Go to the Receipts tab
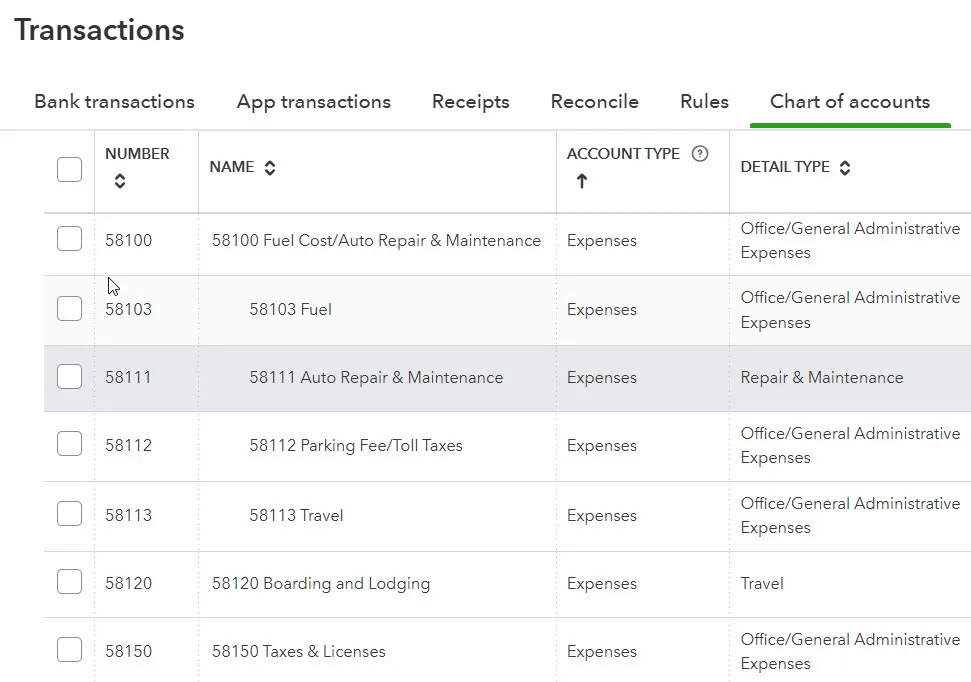The width and height of the screenshot is (971, 682). tap(470, 102)
